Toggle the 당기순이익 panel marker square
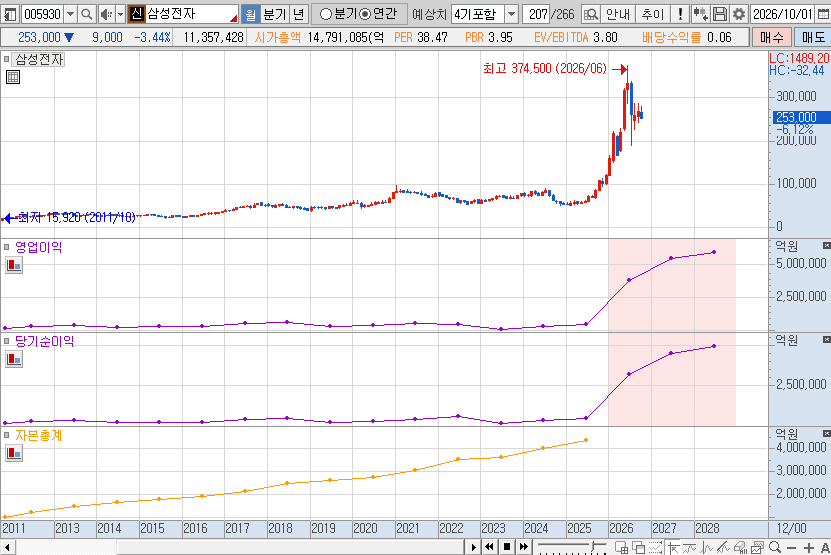The width and height of the screenshot is (831, 555). 6,341
